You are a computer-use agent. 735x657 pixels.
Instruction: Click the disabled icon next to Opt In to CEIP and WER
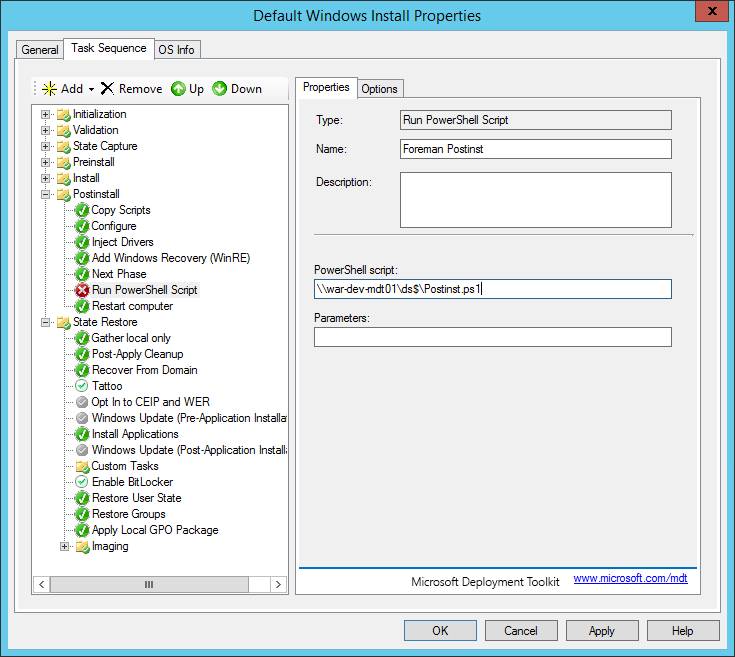82,402
